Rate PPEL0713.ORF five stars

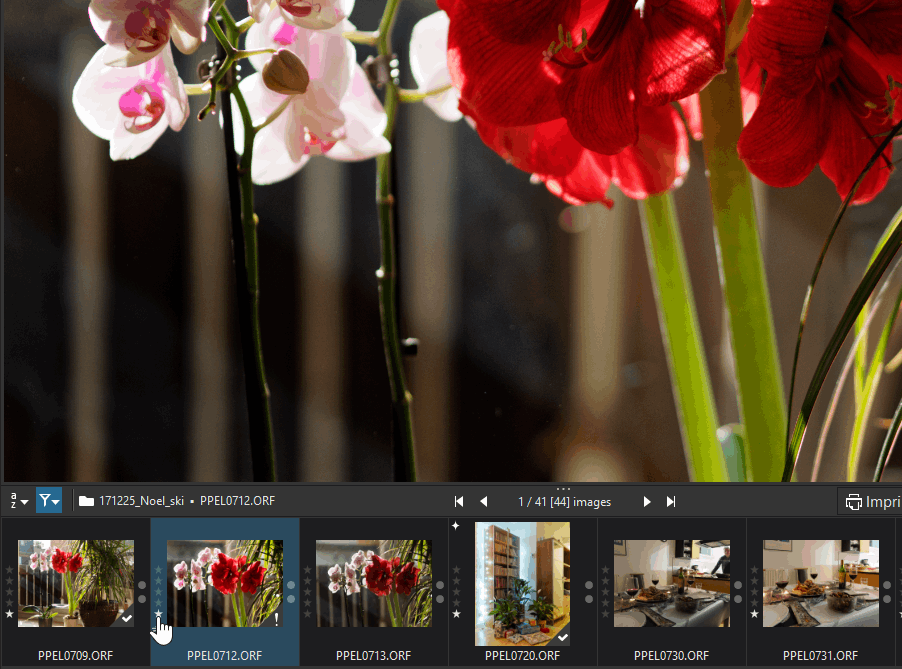tap(307, 570)
